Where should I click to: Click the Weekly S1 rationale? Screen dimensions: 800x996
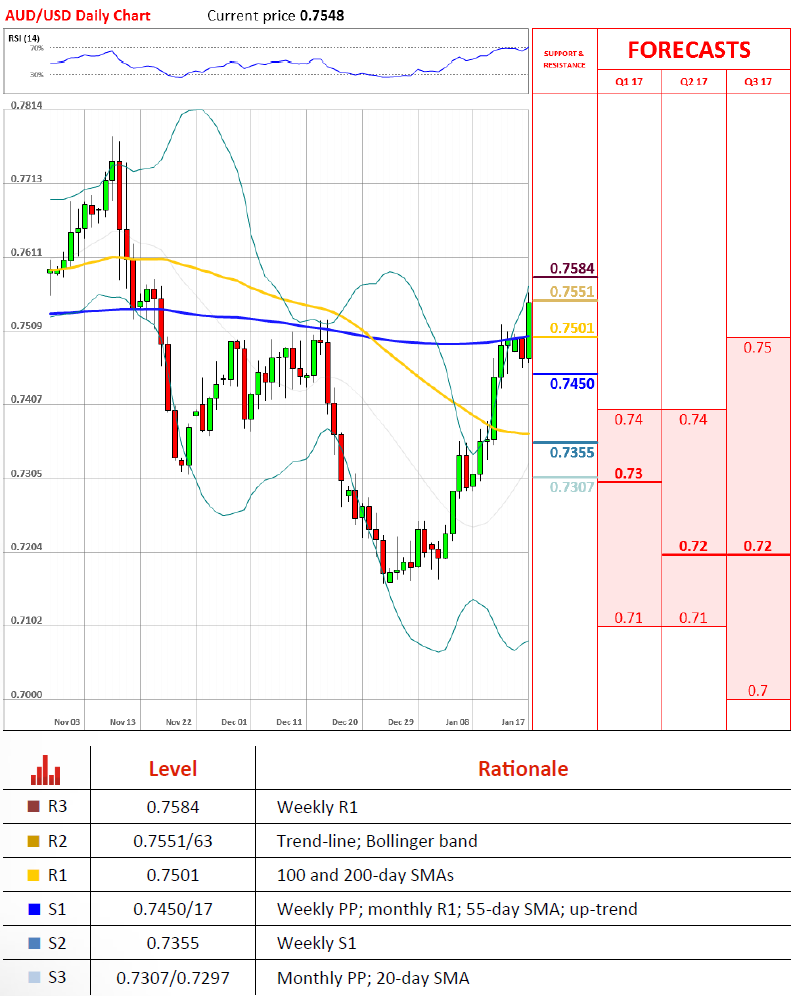pyautogui.click(x=316, y=943)
